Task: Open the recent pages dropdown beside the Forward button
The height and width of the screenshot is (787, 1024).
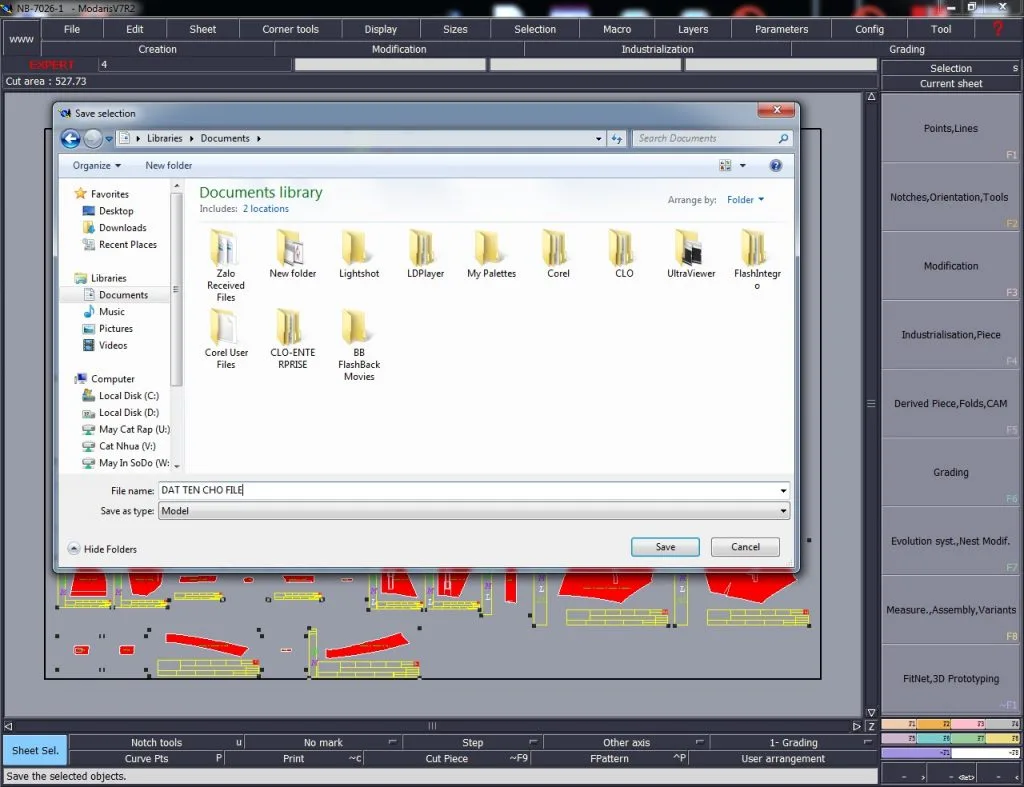Action: coord(109,138)
